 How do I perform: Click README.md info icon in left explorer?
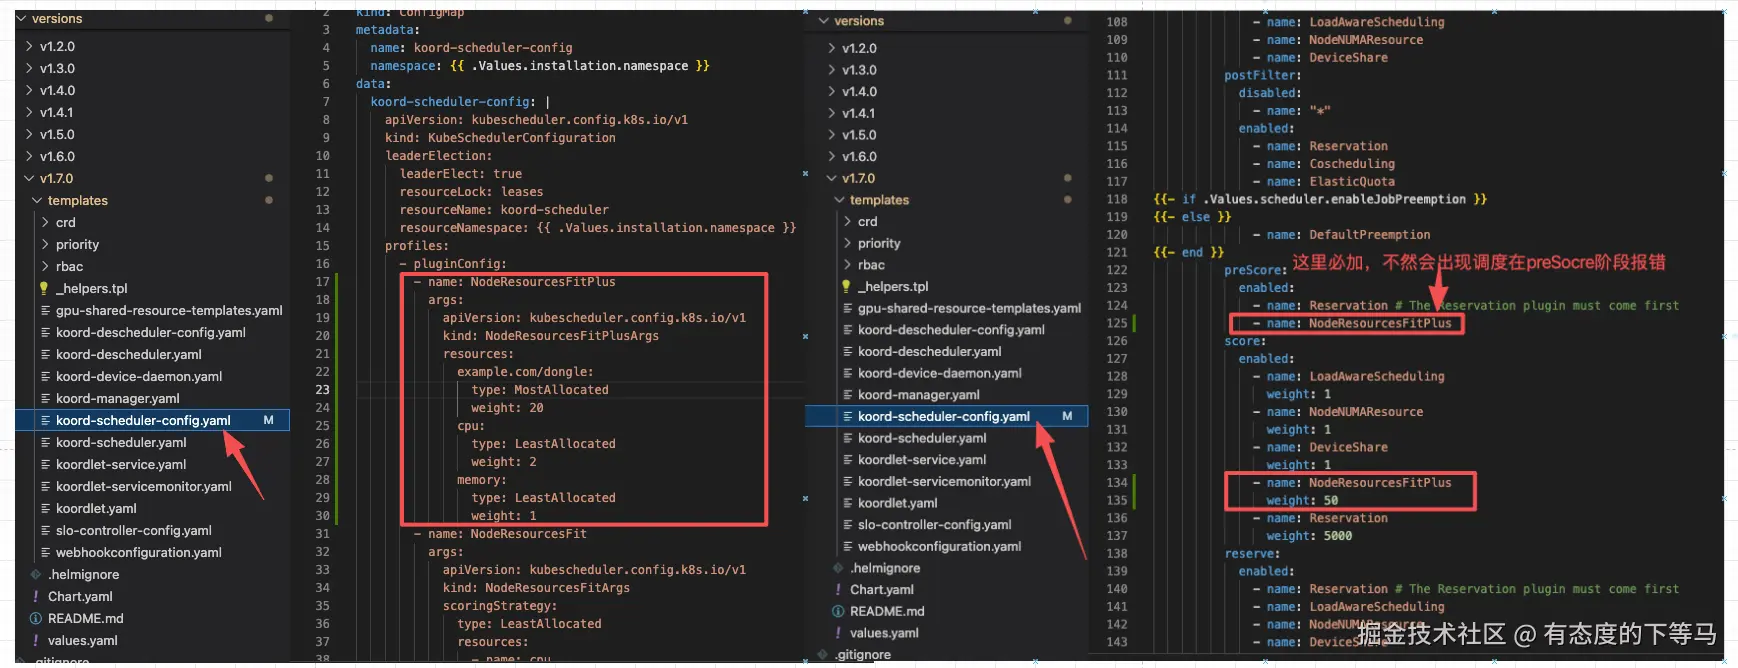pyautogui.click(x=36, y=618)
